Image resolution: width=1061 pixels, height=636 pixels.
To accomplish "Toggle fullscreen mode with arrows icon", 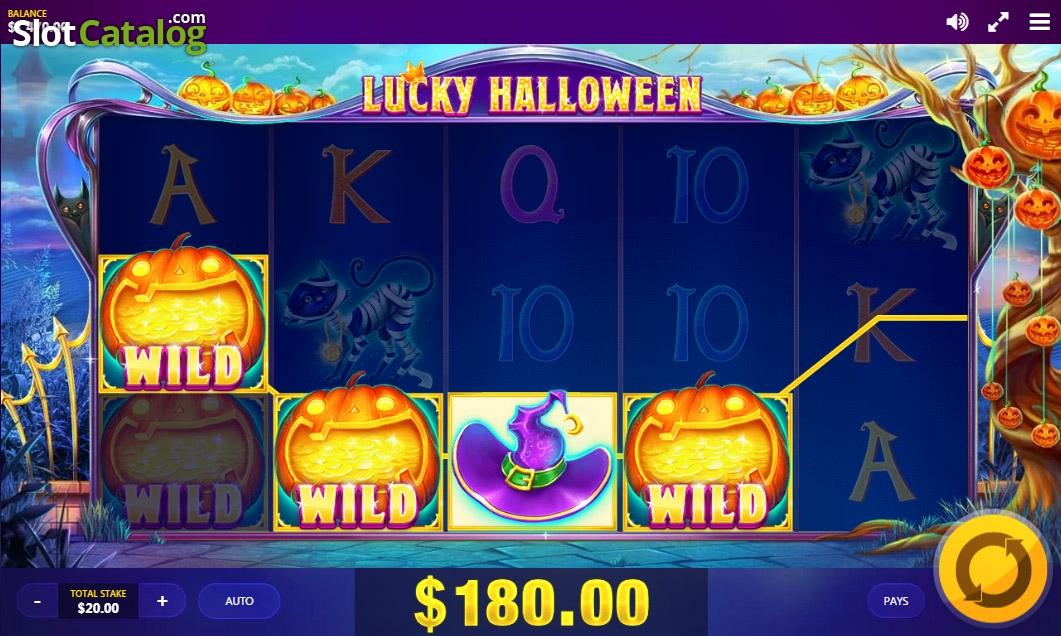I will point(998,22).
